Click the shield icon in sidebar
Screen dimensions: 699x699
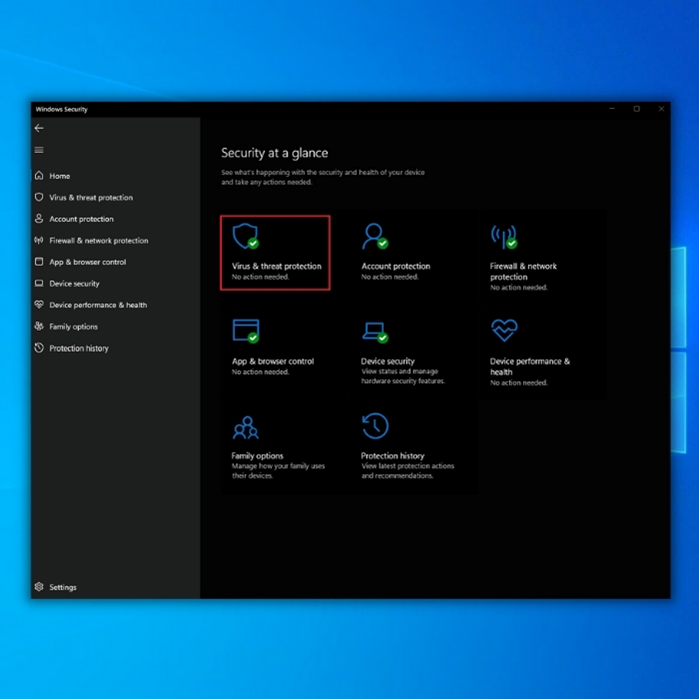(39, 197)
